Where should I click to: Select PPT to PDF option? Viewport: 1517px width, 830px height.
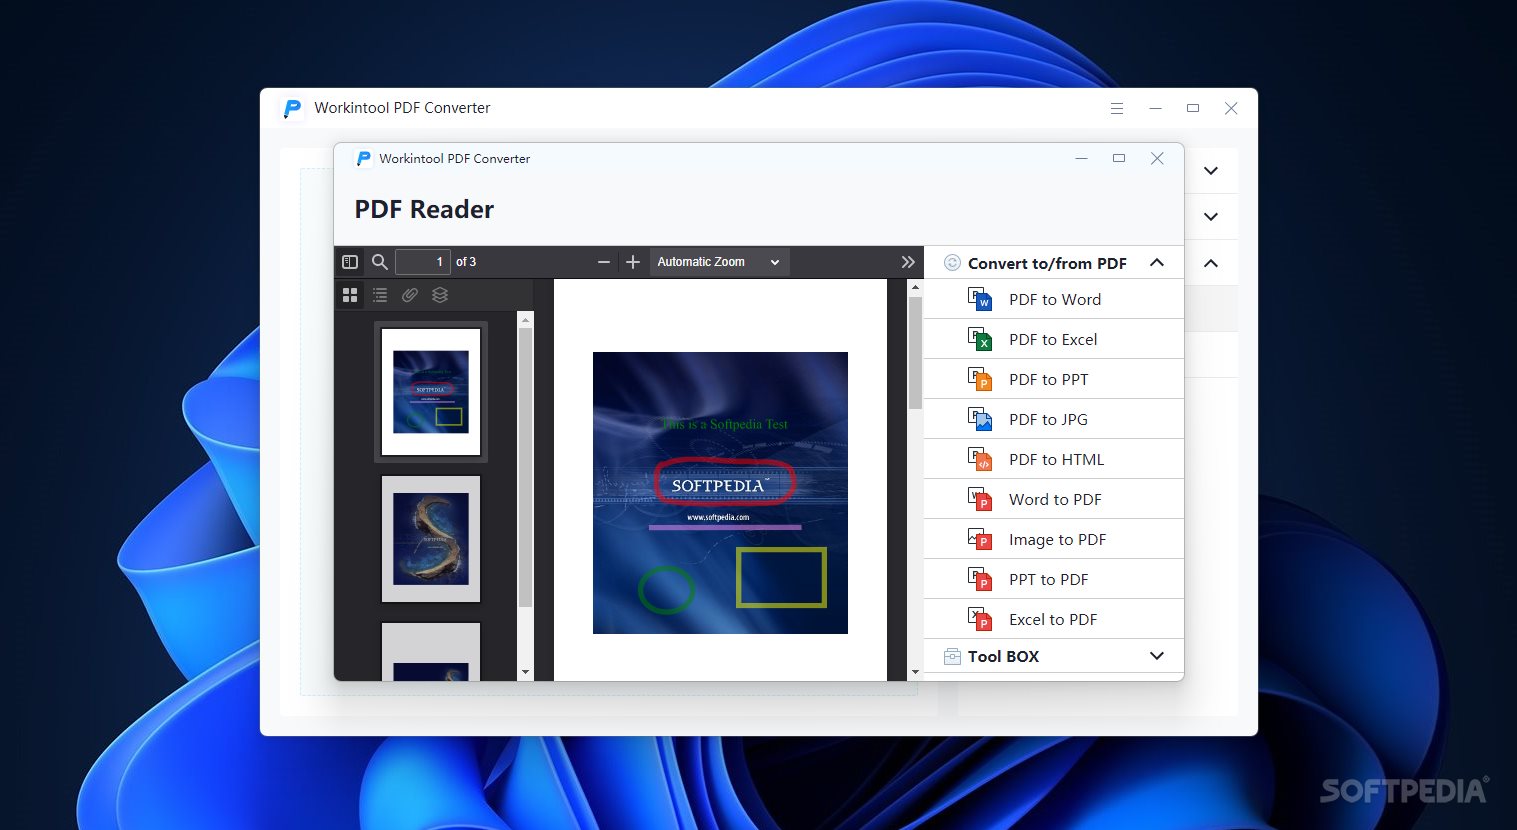point(1054,579)
